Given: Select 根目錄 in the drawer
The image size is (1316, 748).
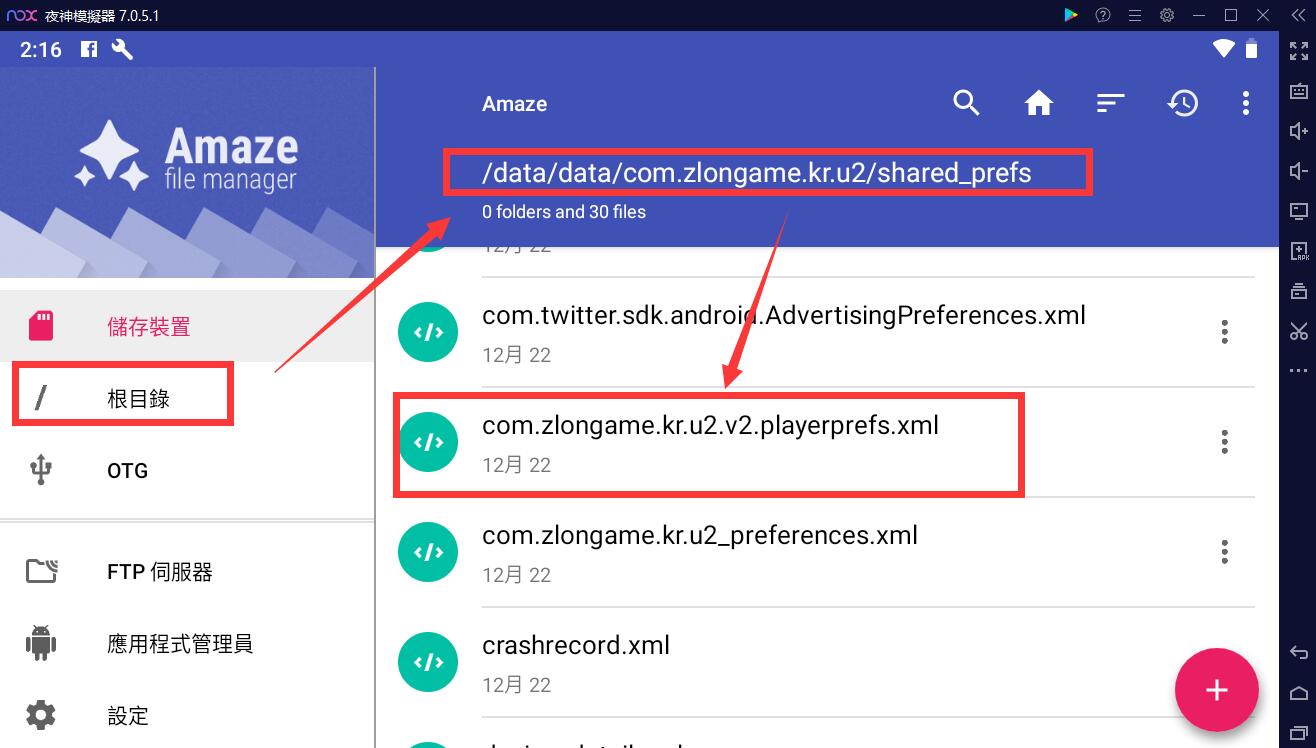Looking at the screenshot, I should [187, 398].
